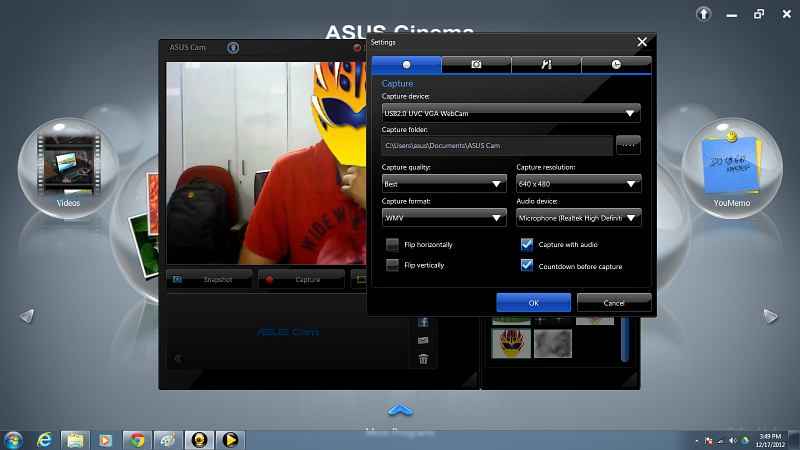Click the left navigation arrow
Screen dimensions: 800x450
[27, 316]
